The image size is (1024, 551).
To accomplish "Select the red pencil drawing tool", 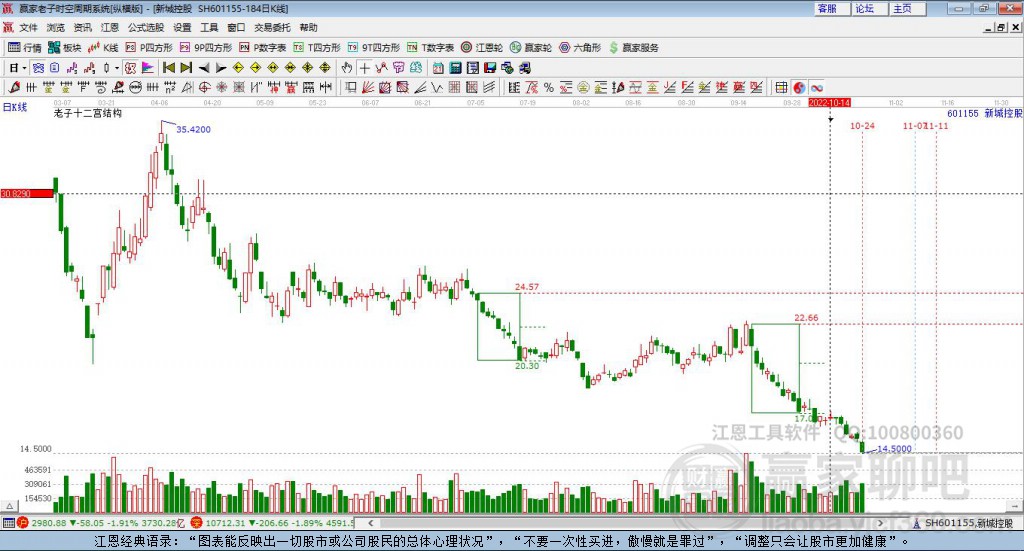I will pyautogui.click(x=14, y=87).
